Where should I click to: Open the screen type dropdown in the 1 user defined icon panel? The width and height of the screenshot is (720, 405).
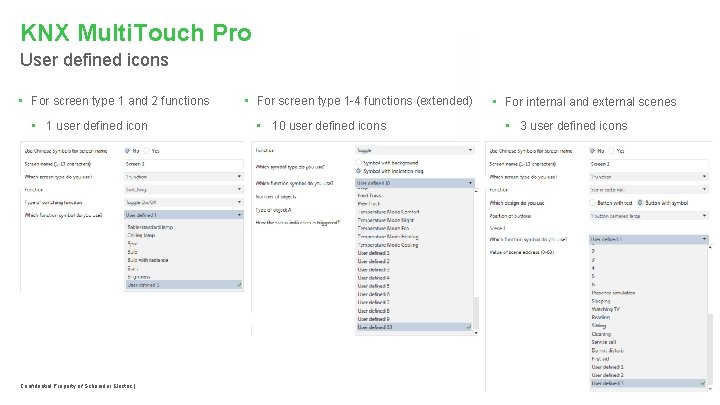pos(184,177)
